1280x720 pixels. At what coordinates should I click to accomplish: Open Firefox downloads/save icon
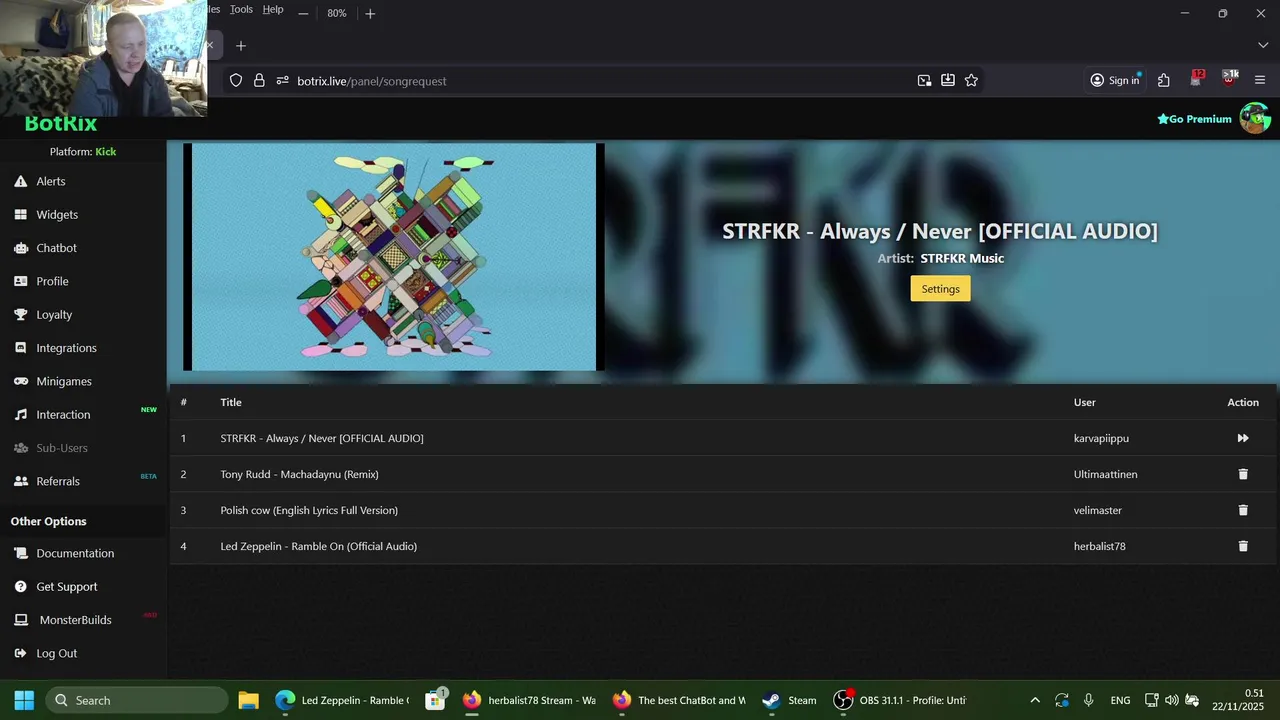point(947,81)
